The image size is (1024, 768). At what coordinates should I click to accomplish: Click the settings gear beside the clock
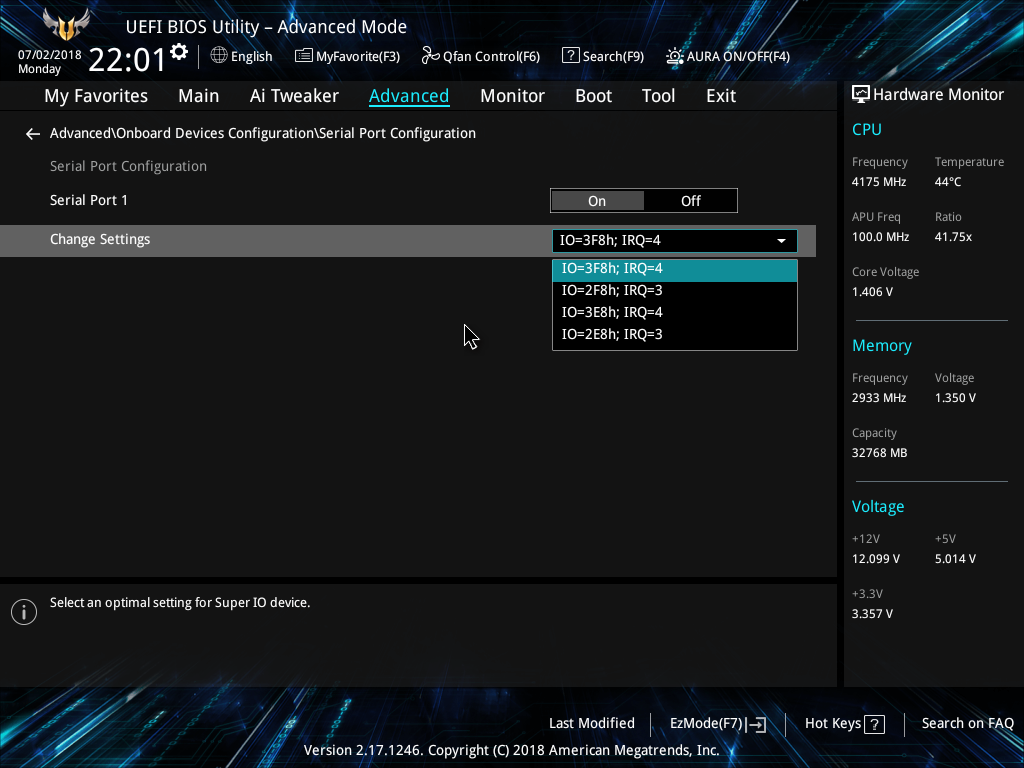(x=179, y=52)
